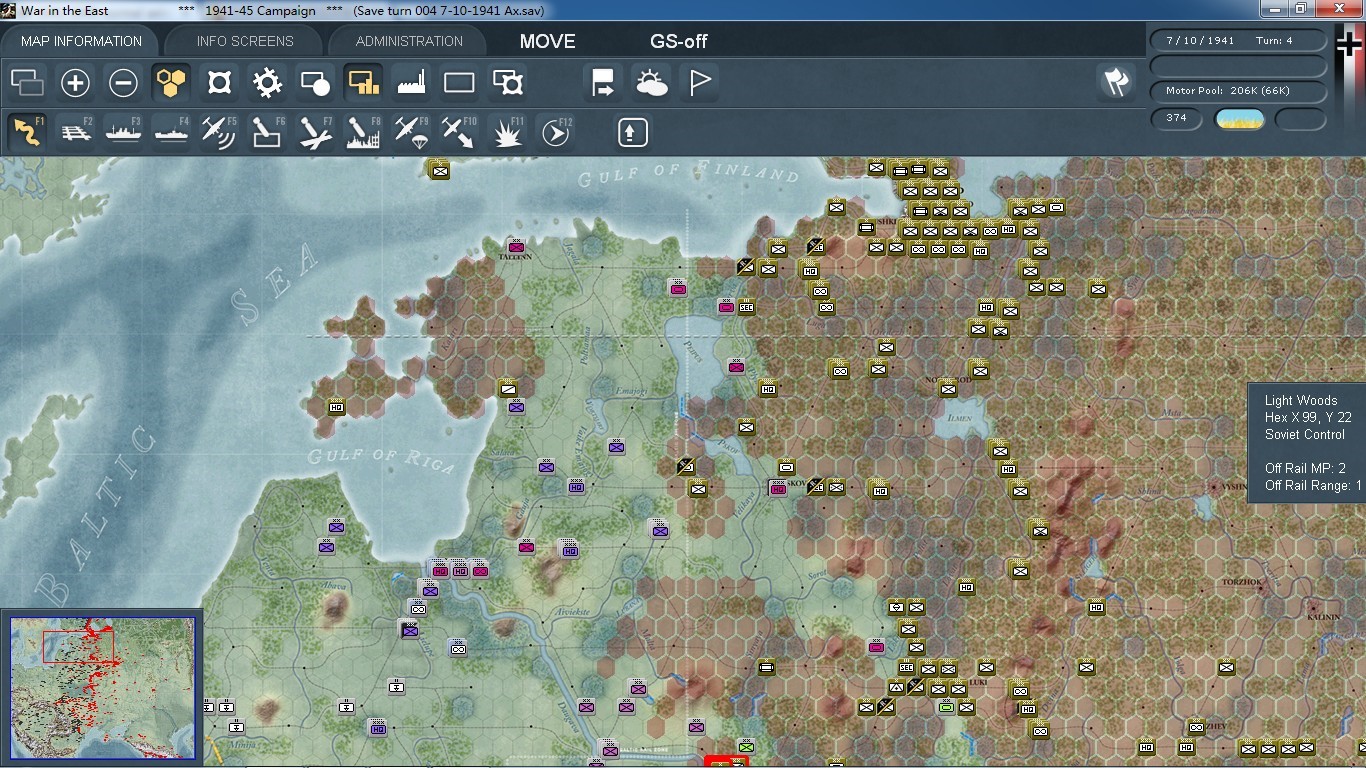The height and width of the screenshot is (768, 1366).
Task: Toggle the rectangle-with-circle overlay icon
Action: point(315,82)
